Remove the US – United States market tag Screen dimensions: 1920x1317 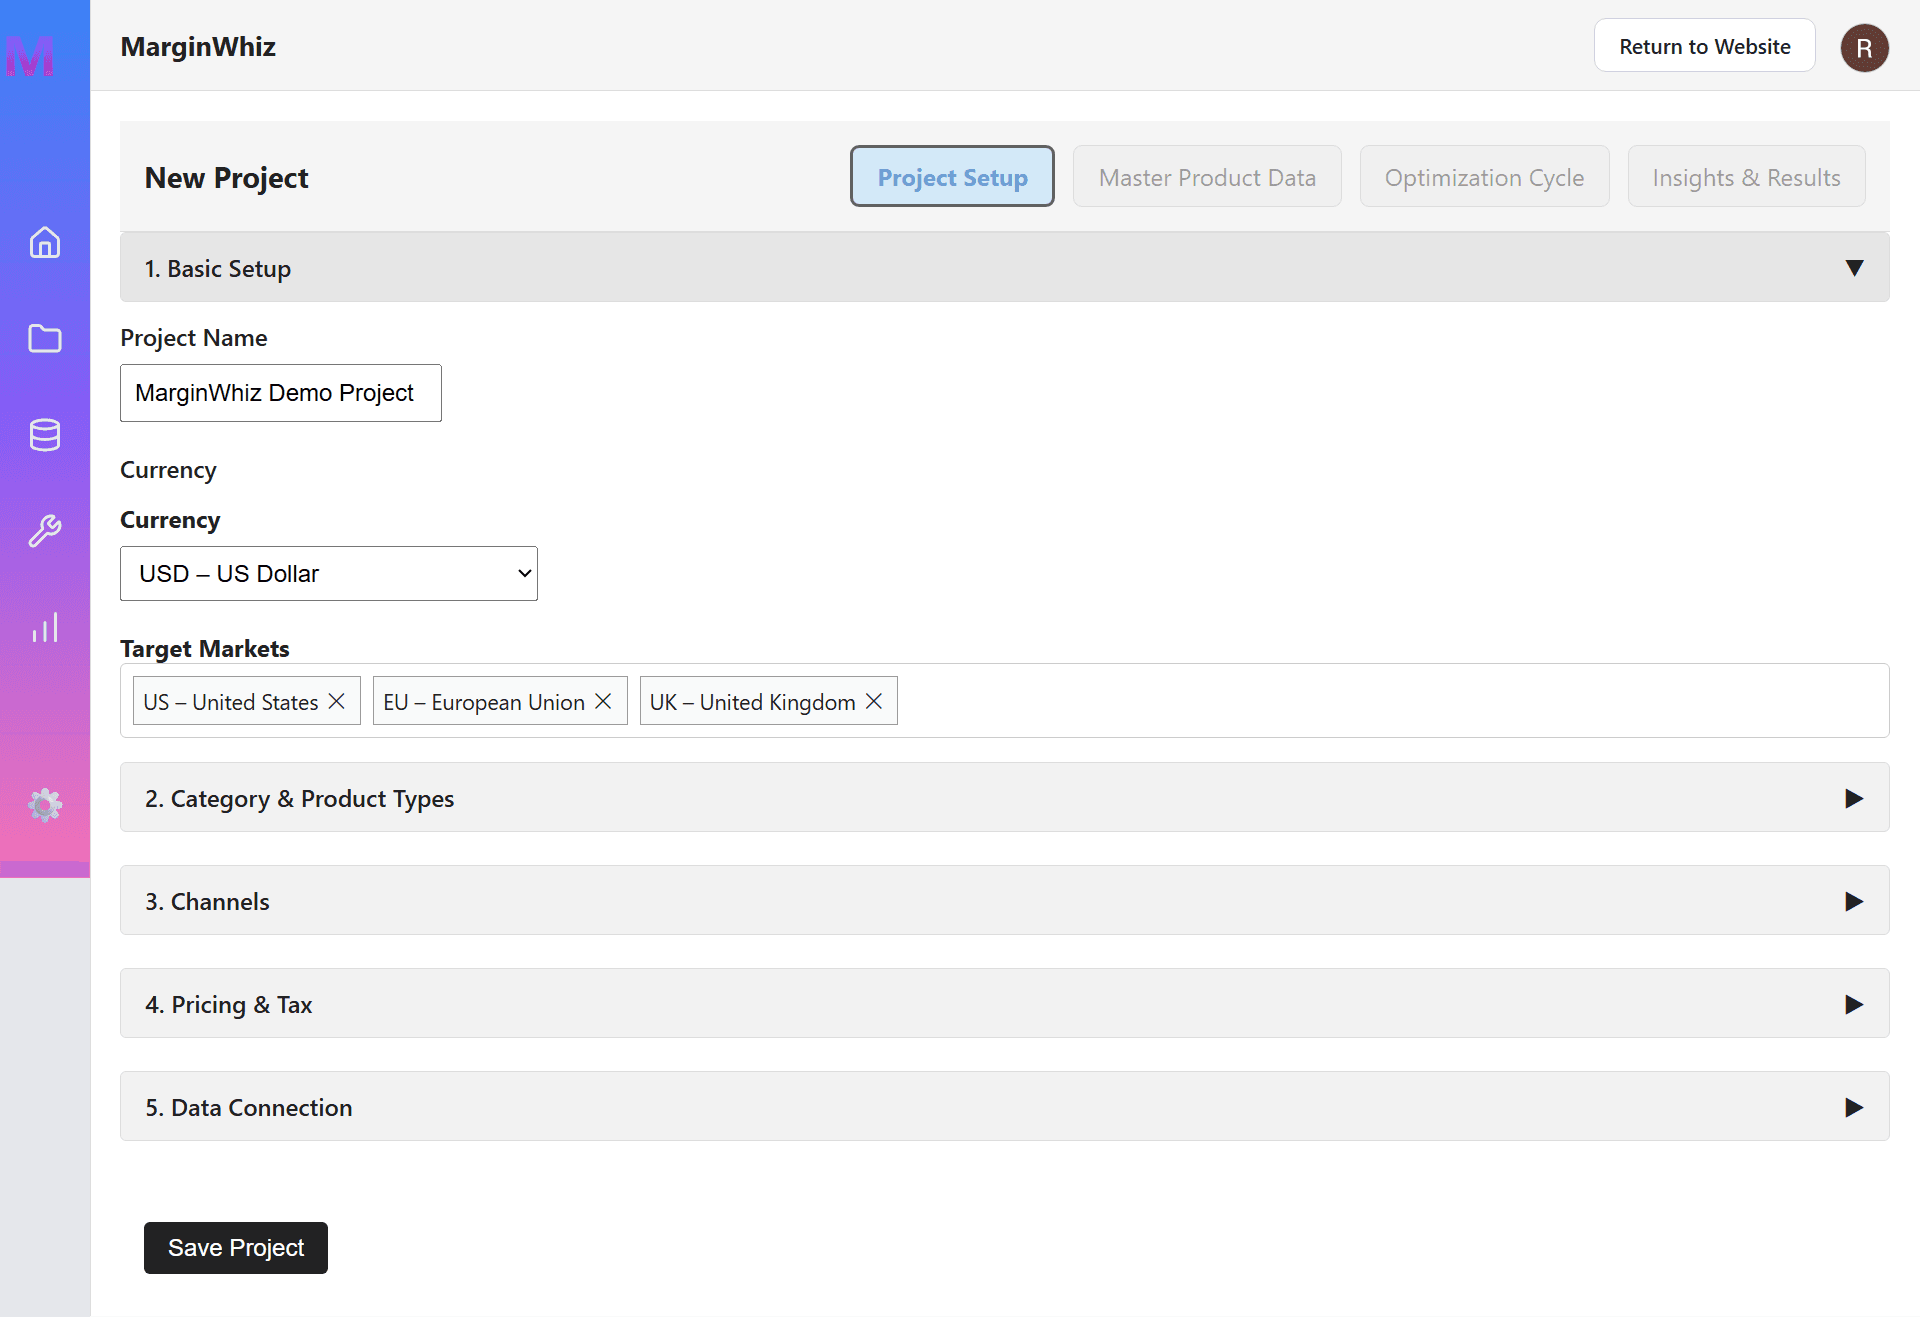pos(337,701)
